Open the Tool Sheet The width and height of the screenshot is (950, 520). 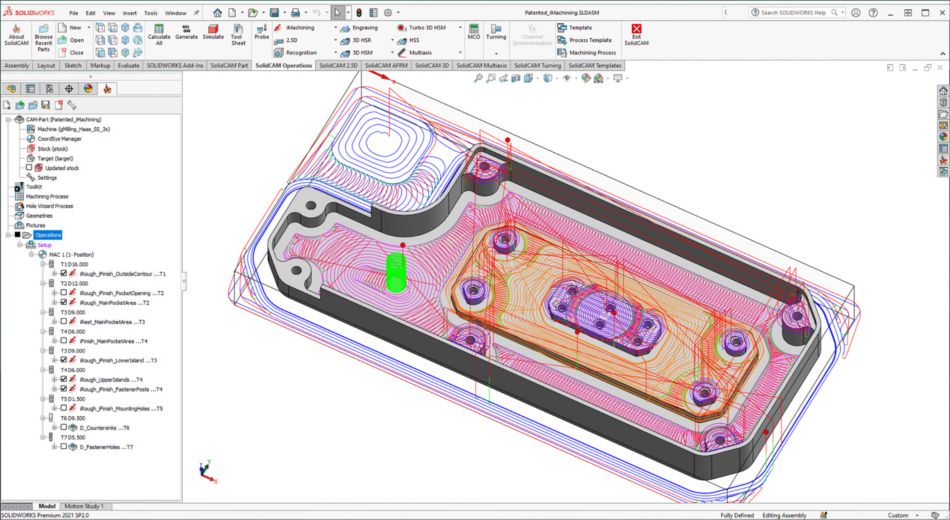[x=238, y=35]
